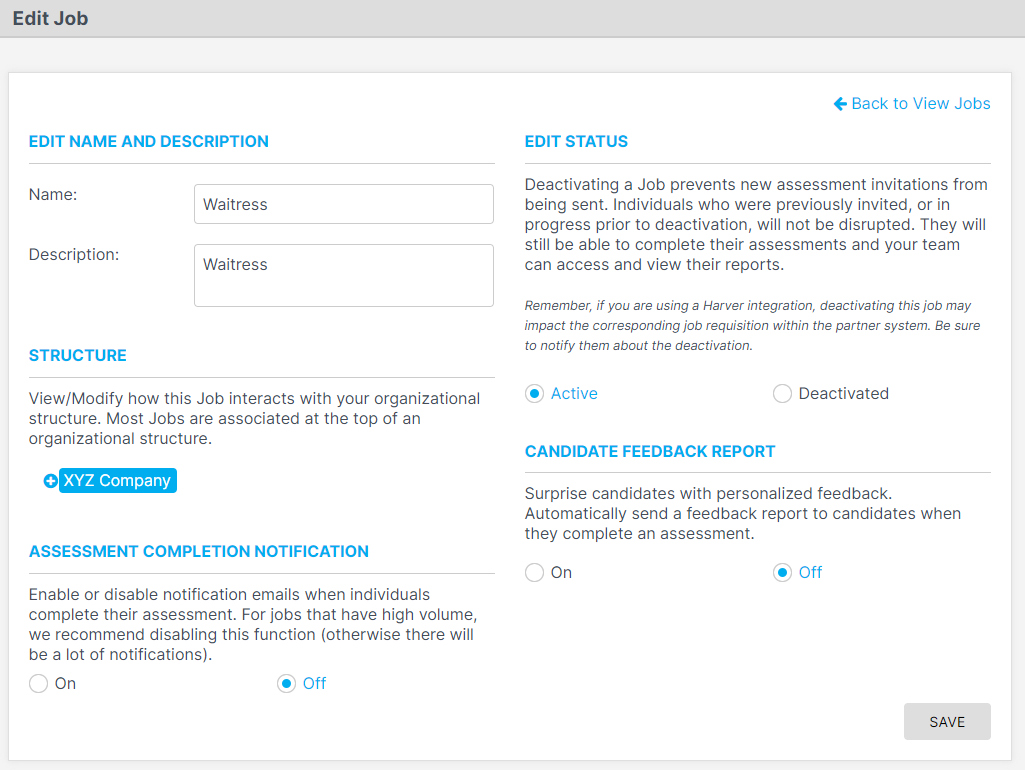Set Candidate Feedback Report to Off
Image resolution: width=1025 pixels, height=770 pixels.
782,573
